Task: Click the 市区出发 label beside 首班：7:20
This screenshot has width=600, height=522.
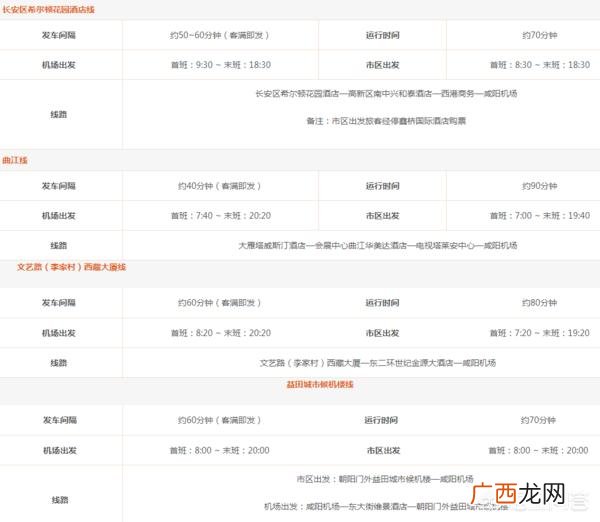Action: [383, 333]
